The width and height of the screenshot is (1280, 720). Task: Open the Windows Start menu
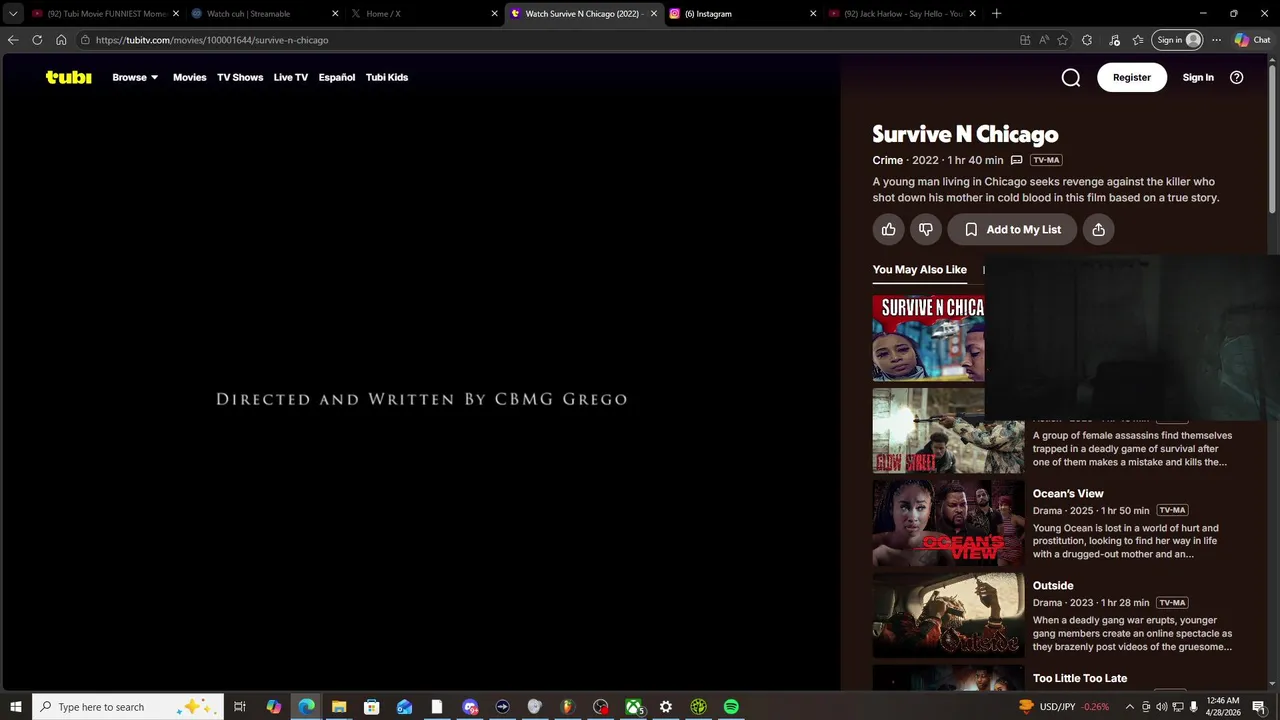click(x=15, y=707)
